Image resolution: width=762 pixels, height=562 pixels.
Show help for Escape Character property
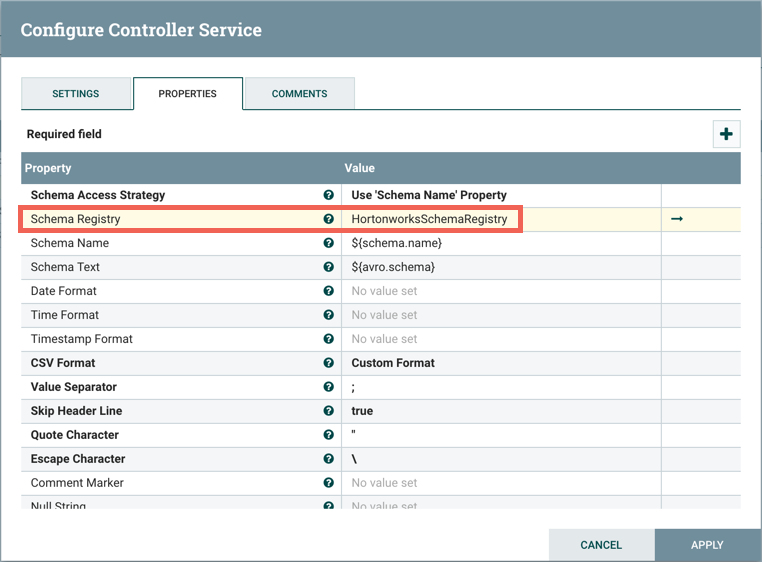click(329, 458)
